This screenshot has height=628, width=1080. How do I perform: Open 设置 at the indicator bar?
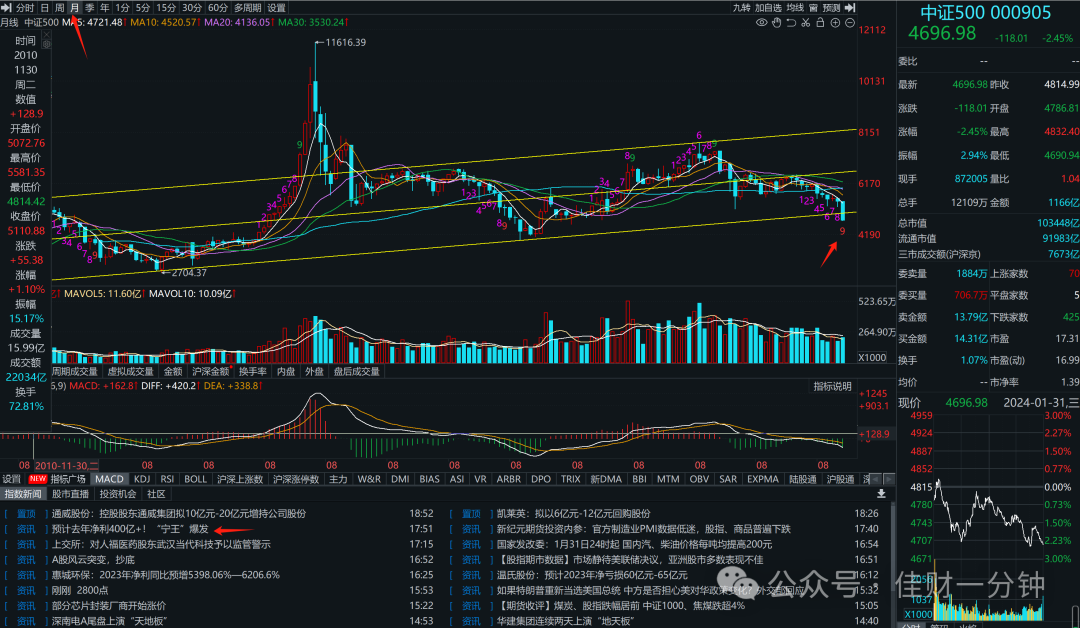point(12,479)
